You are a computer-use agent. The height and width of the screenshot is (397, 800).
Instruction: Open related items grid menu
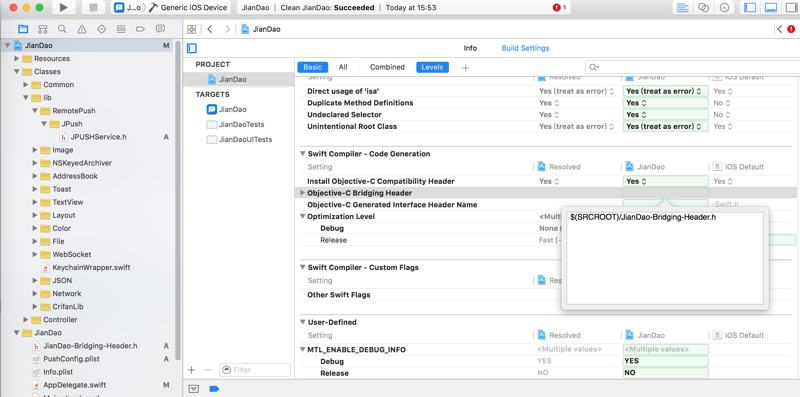(192, 29)
